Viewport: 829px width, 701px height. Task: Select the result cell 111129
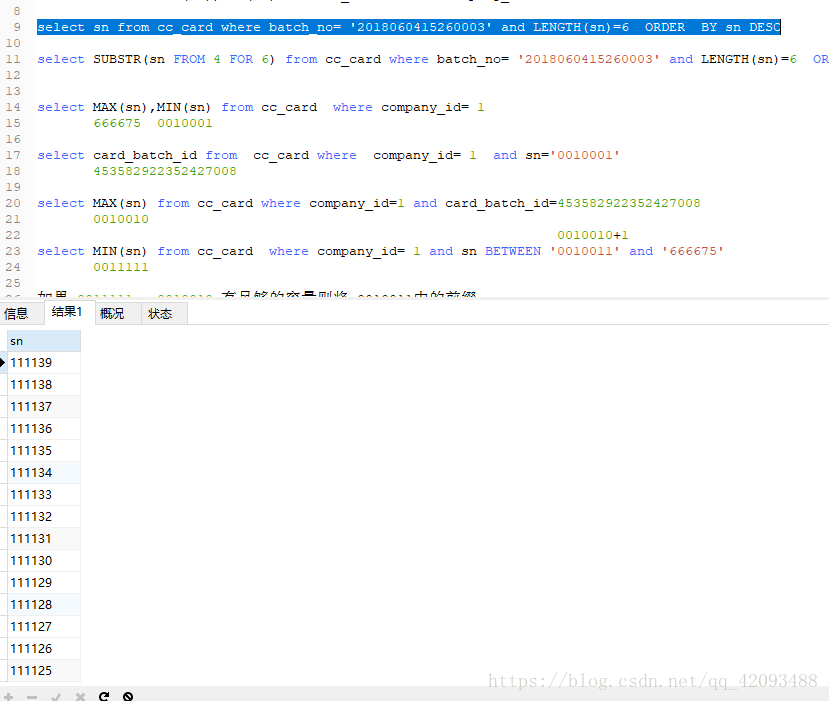44,583
